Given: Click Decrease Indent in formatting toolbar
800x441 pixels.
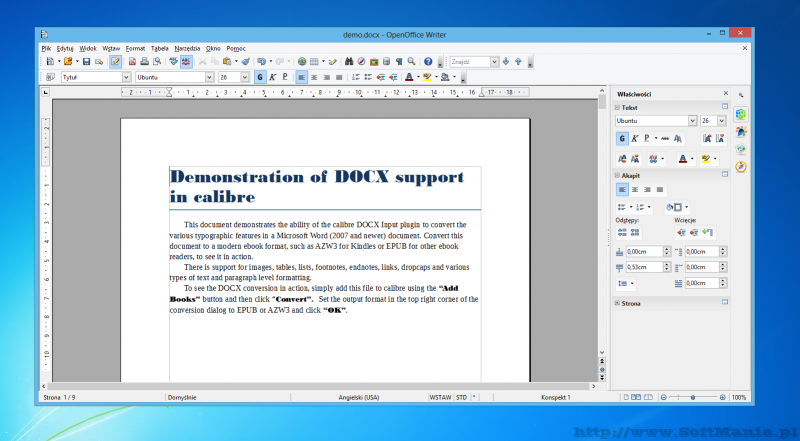Looking at the screenshot, I should tap(381, 77).
